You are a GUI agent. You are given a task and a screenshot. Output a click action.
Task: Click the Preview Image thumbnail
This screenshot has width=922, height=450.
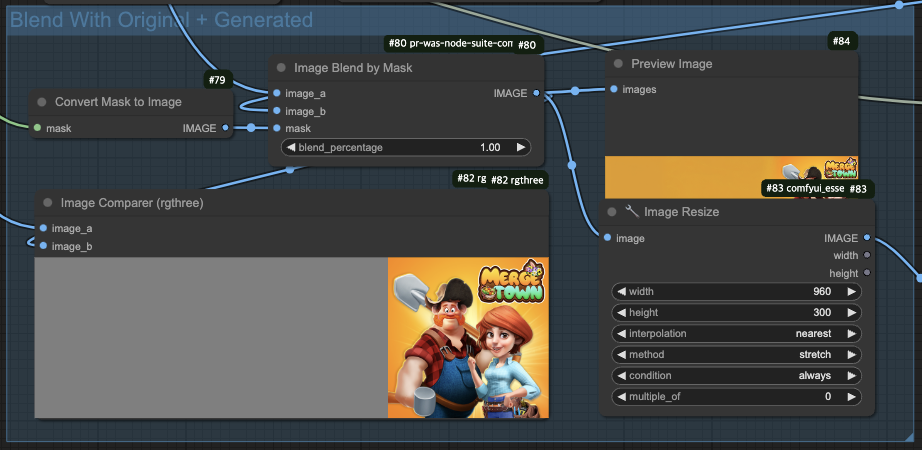731,177
